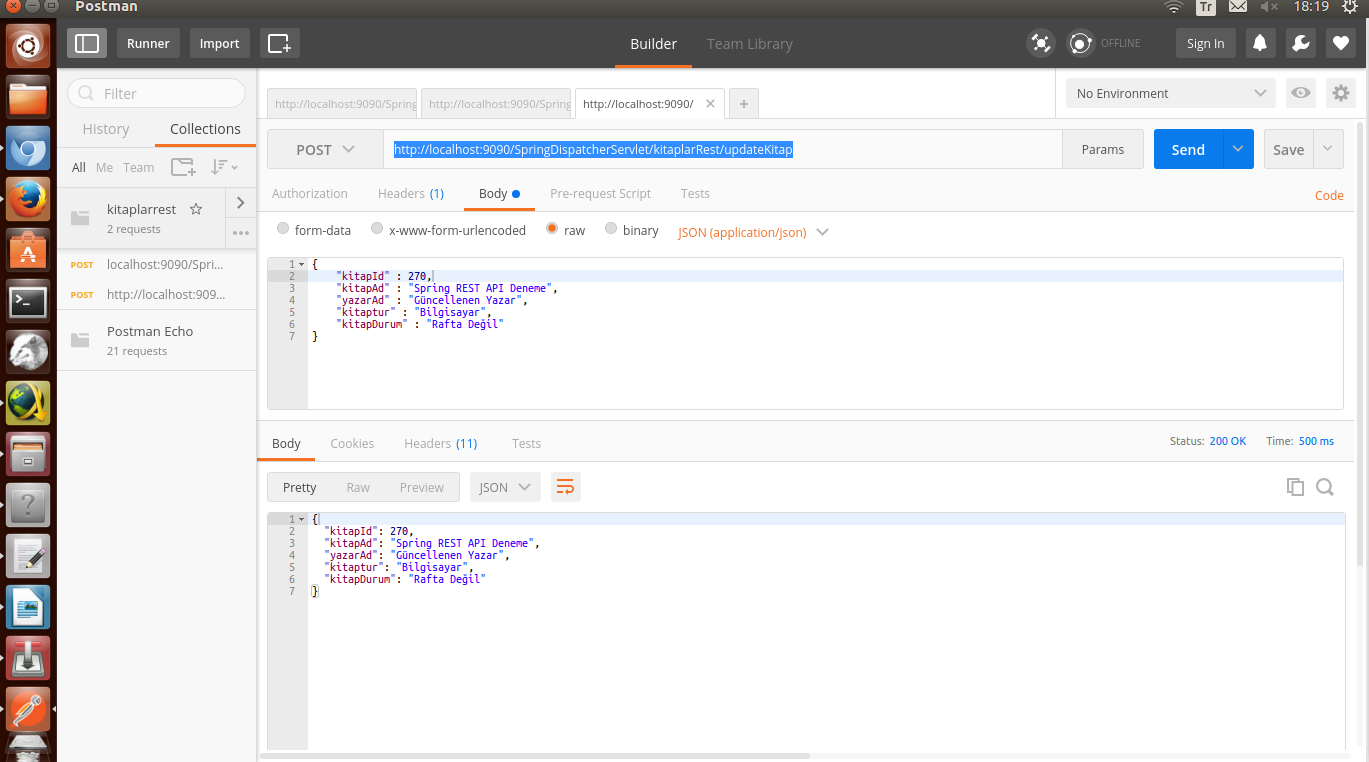Image resolution: width=1369 pixels, height=762 pixels.
Task: Search within the response magnifier icon
Action: point(1325,487)
